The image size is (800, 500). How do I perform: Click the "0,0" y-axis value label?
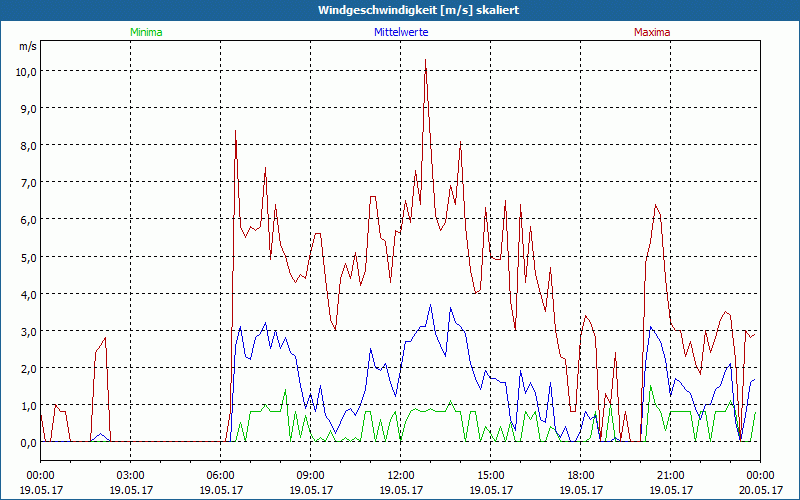pyautogui.click(x=27, y=442)
